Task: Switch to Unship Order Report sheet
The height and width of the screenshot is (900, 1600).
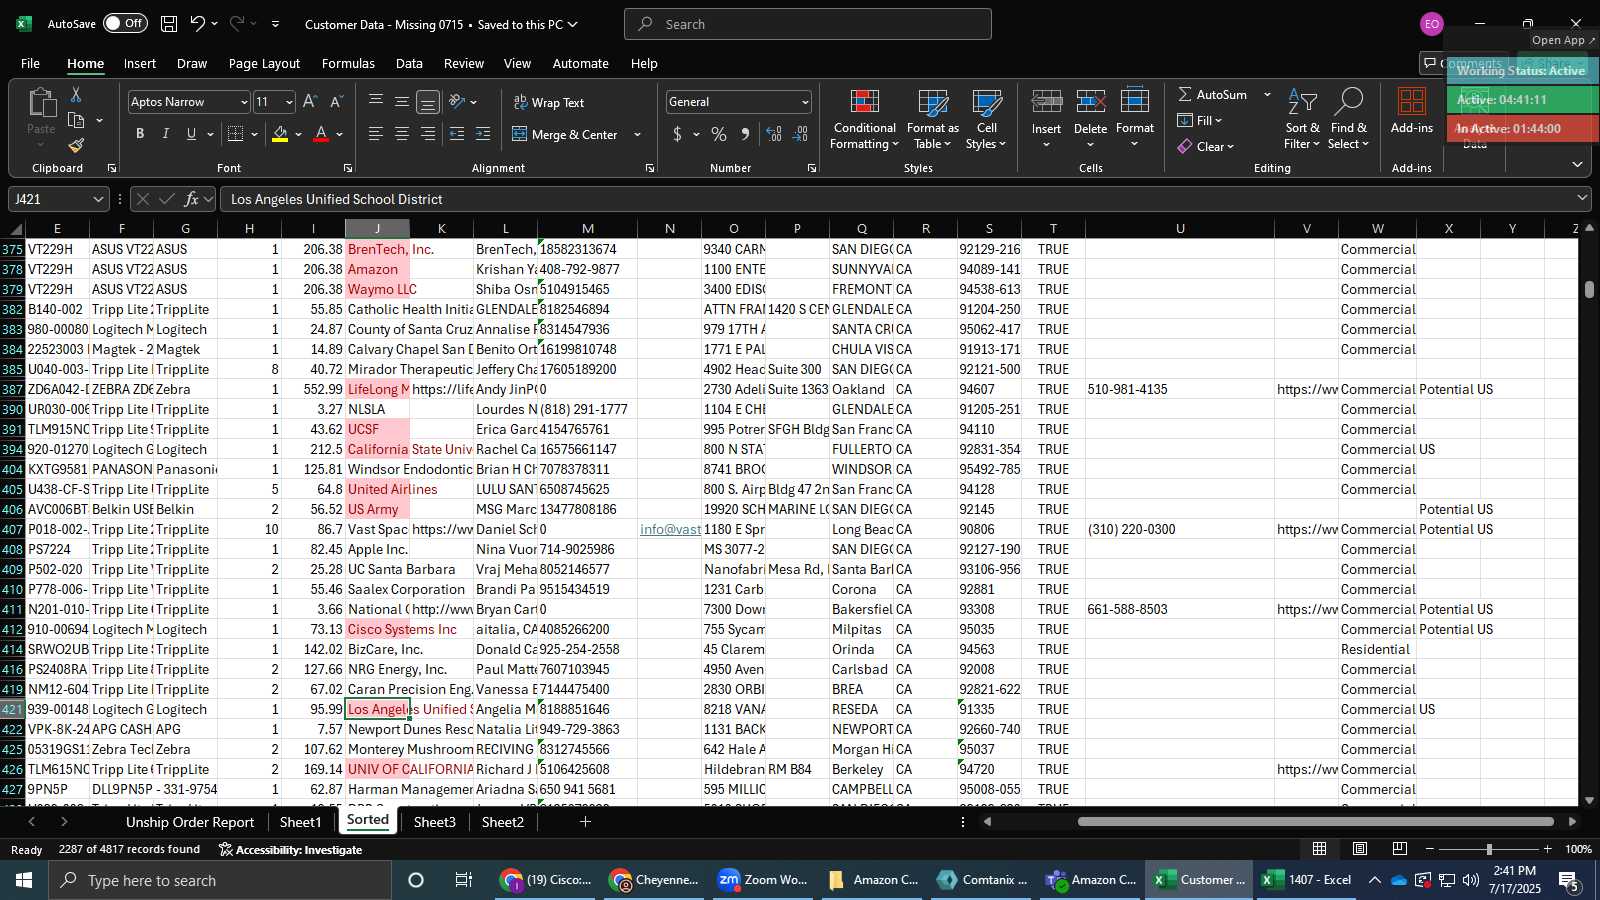Action: 190,822
